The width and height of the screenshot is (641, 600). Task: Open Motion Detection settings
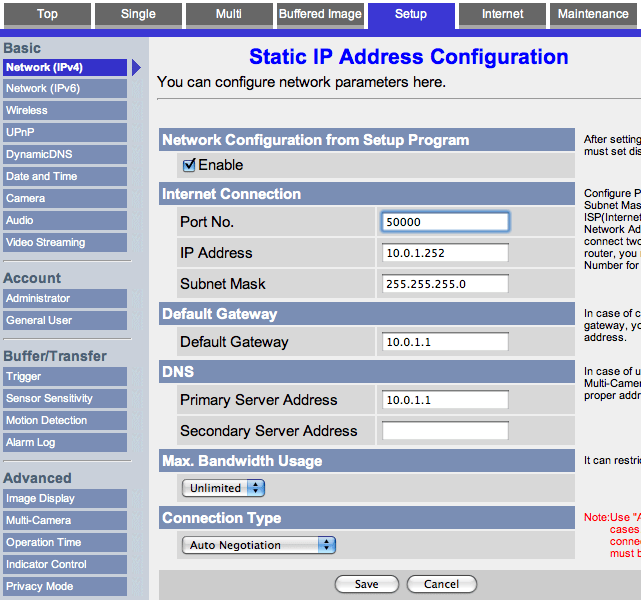click(x=65, y=421)
